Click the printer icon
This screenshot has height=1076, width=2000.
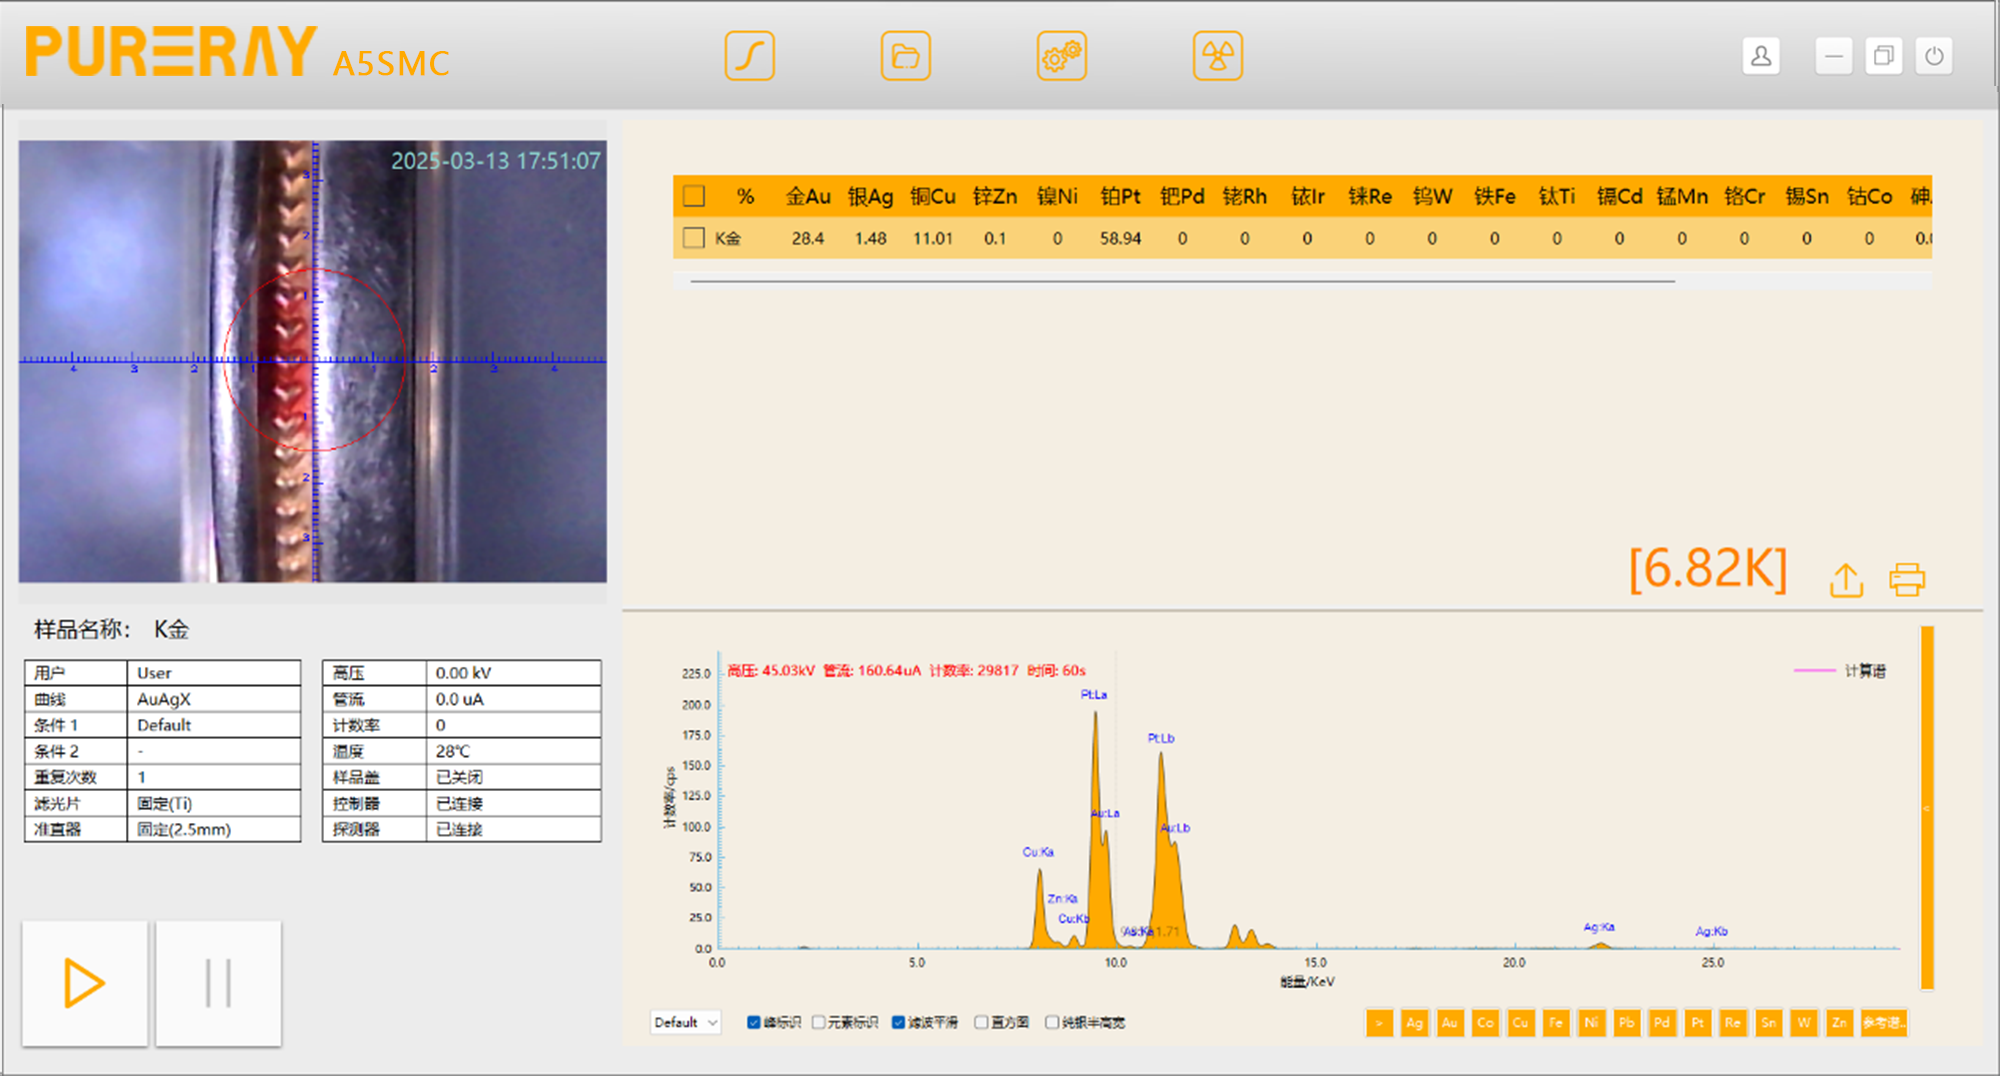1907,580
